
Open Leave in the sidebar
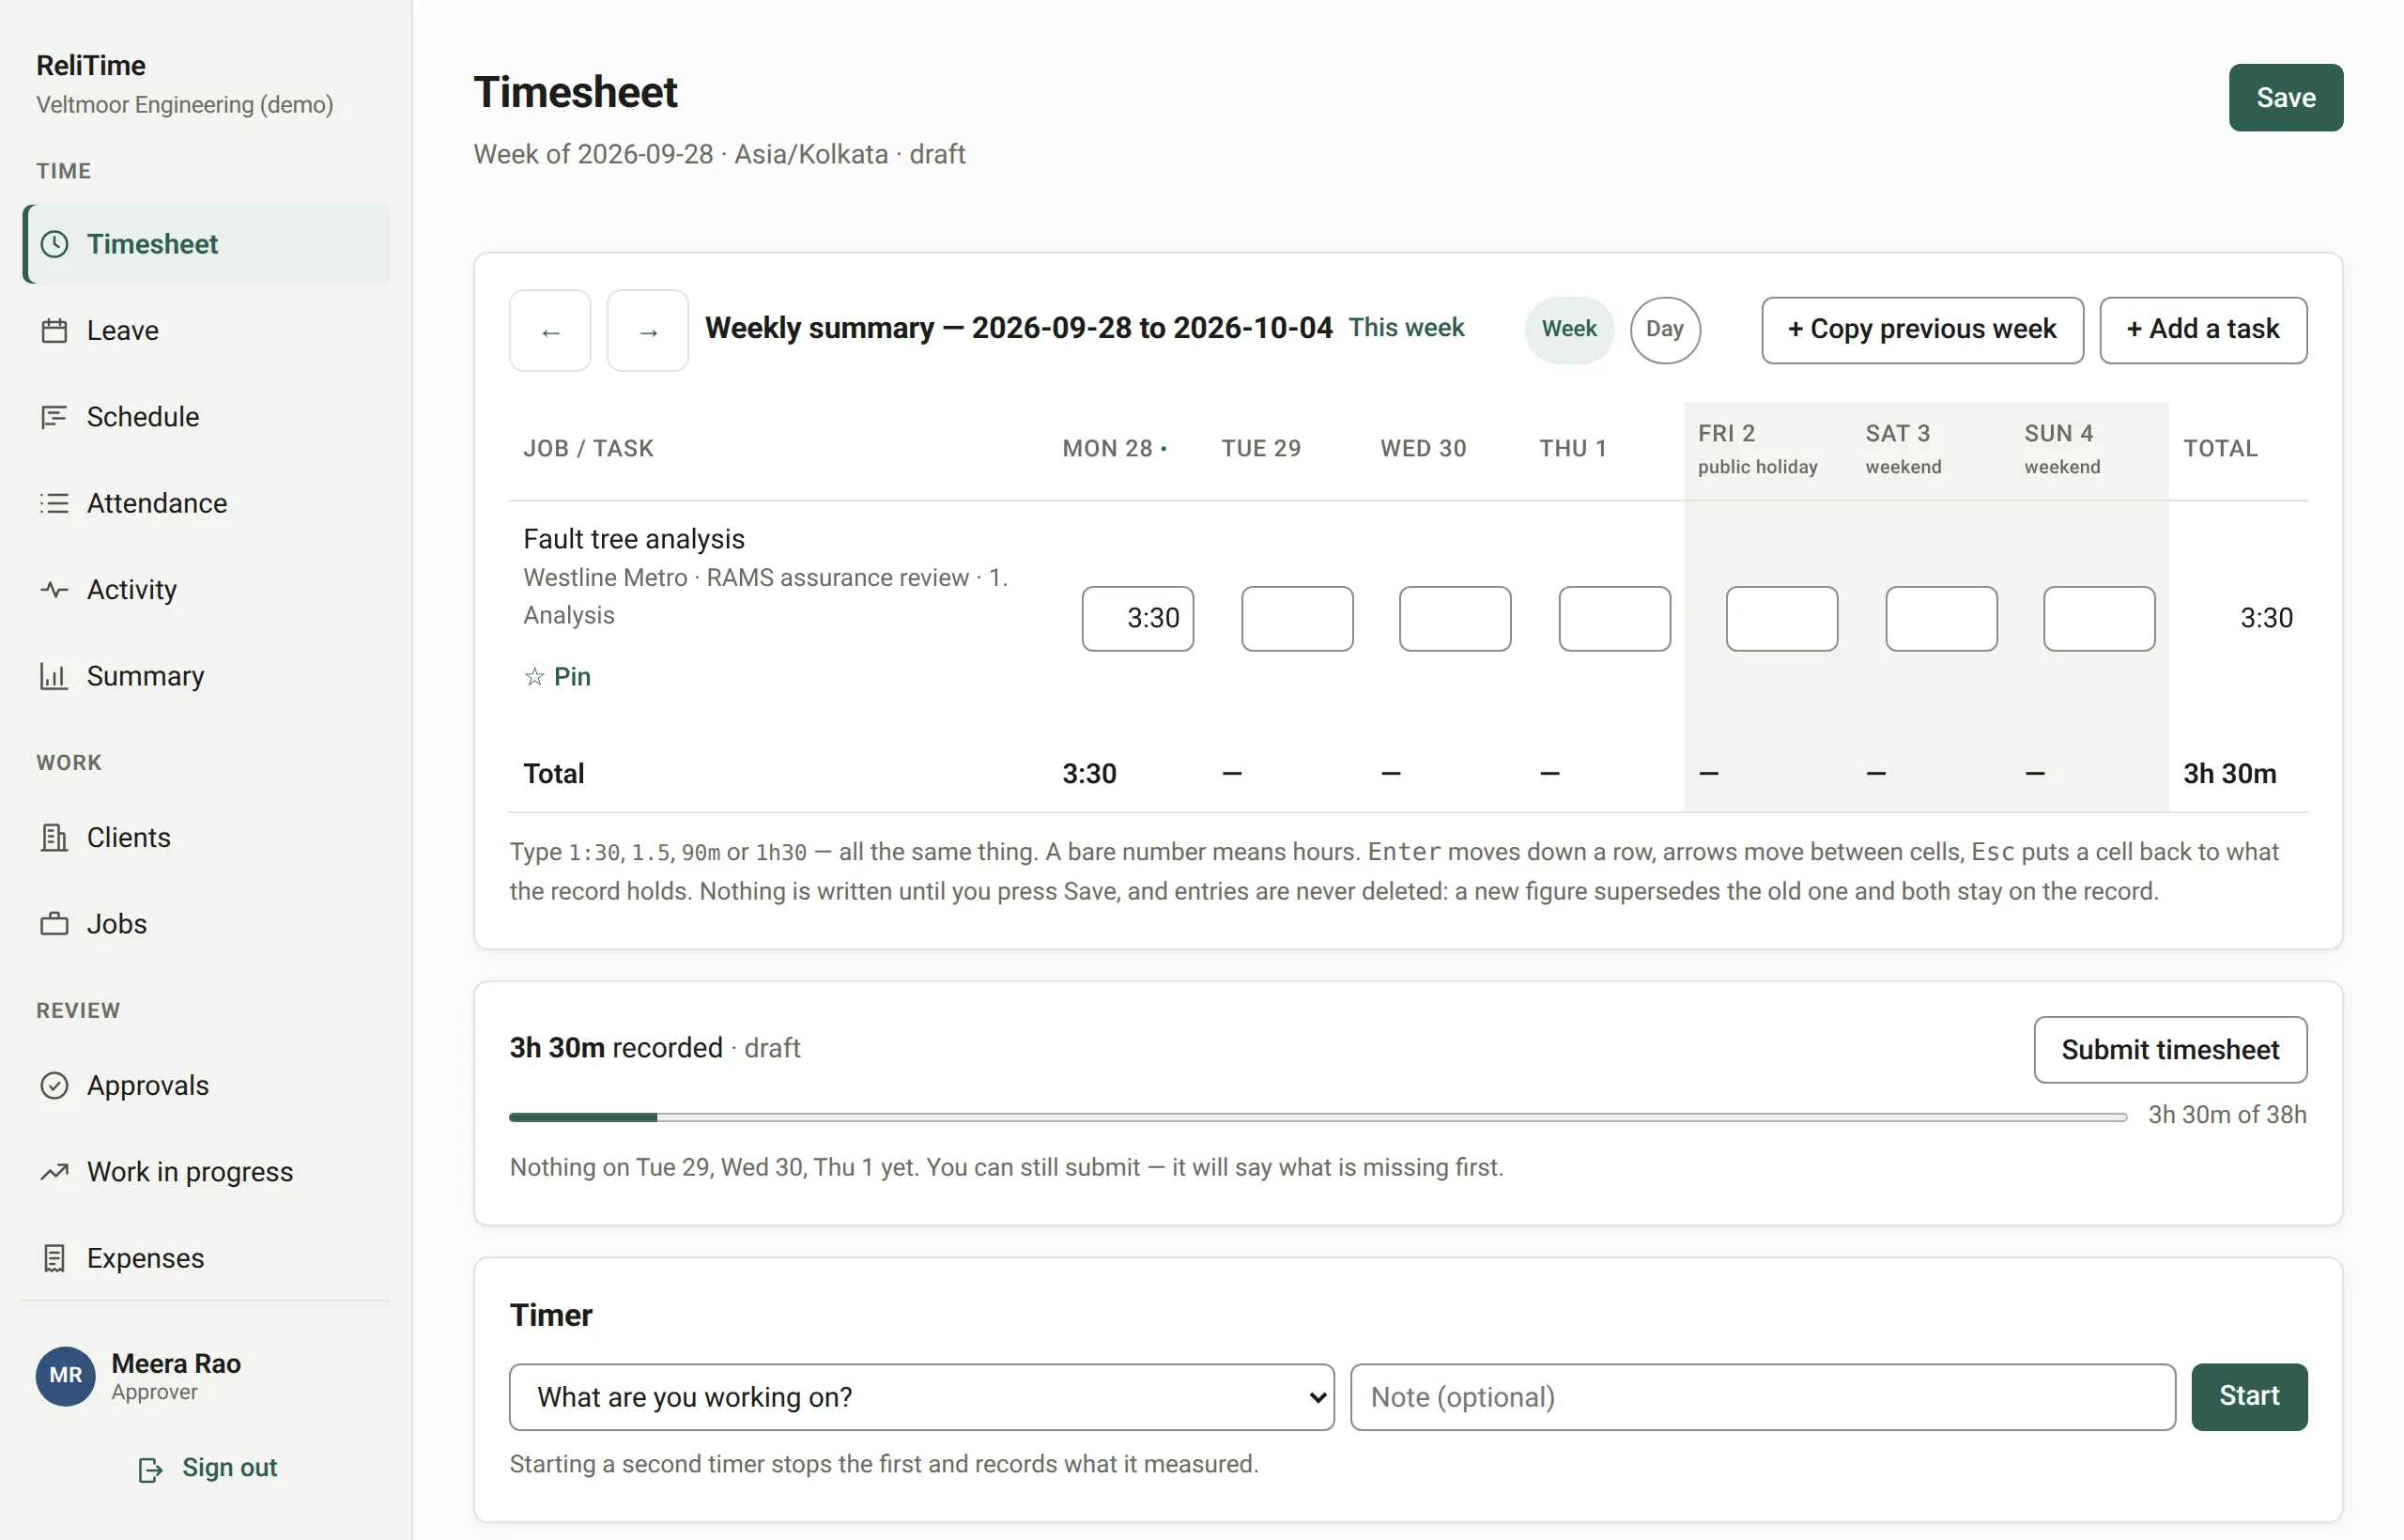206,331
